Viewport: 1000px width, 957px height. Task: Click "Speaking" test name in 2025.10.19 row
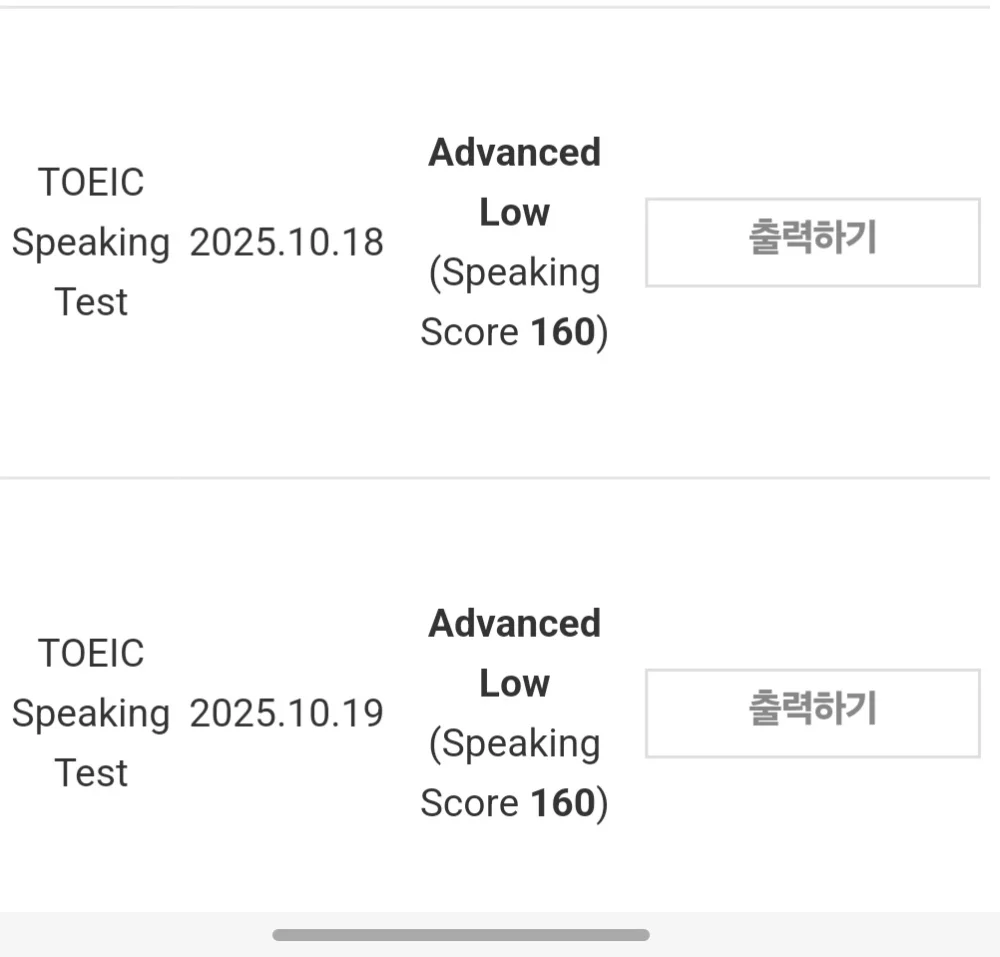[x=91, y=713]
